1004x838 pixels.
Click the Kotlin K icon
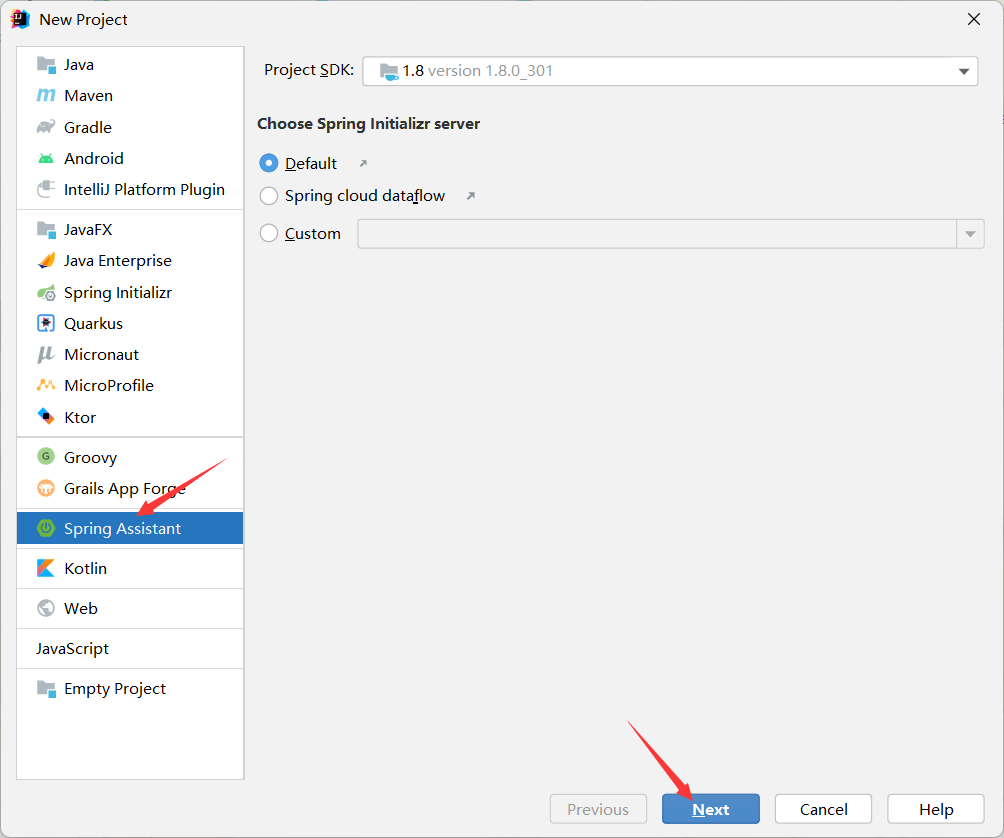pos(46,568)
